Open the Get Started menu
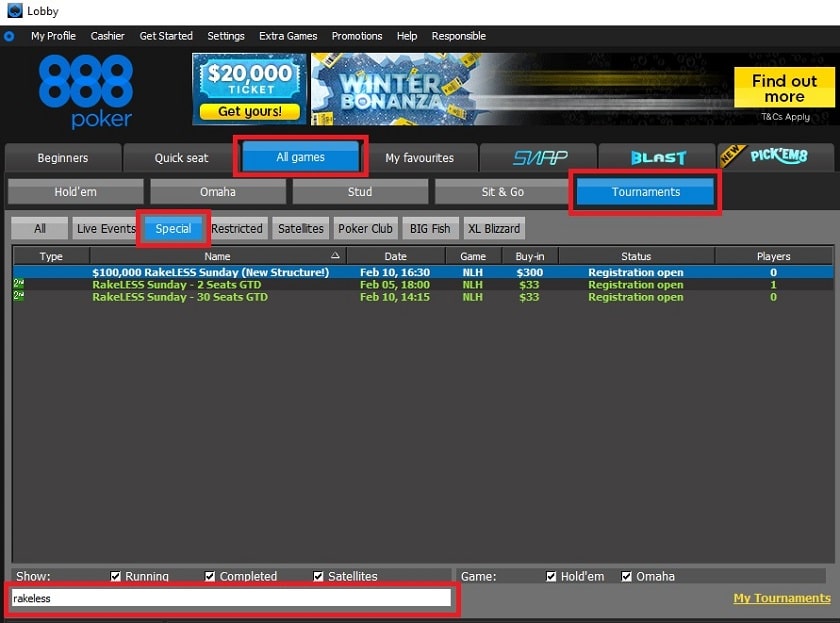This screenshot has width=840, height=623. tap(166, 36)
